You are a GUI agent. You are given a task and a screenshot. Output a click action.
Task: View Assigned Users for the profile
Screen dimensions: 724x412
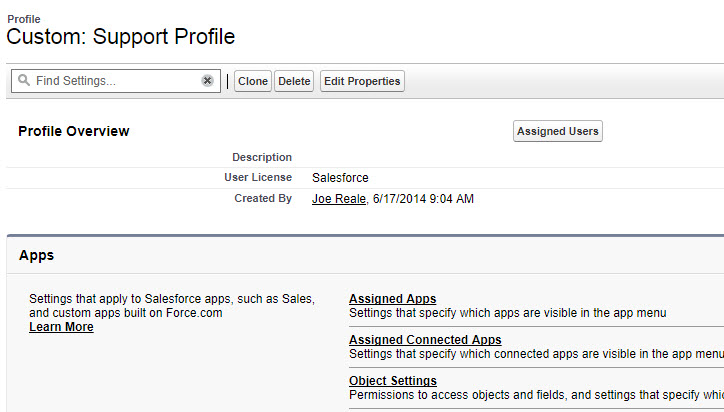coord(558,131)
